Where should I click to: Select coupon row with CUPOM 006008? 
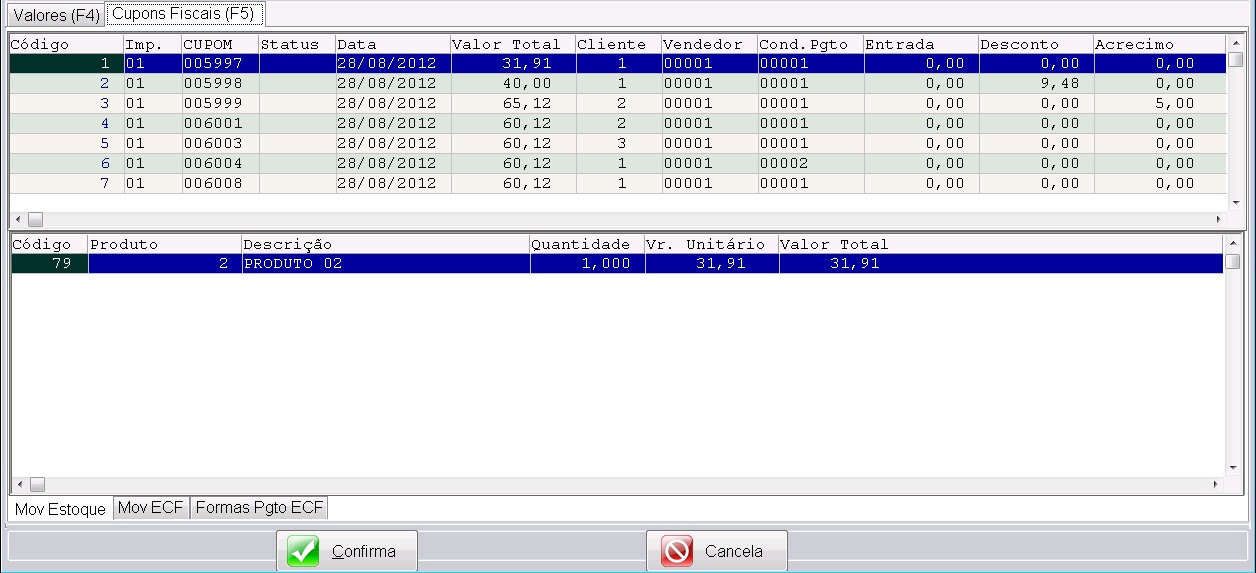click(x=219, y=183)
